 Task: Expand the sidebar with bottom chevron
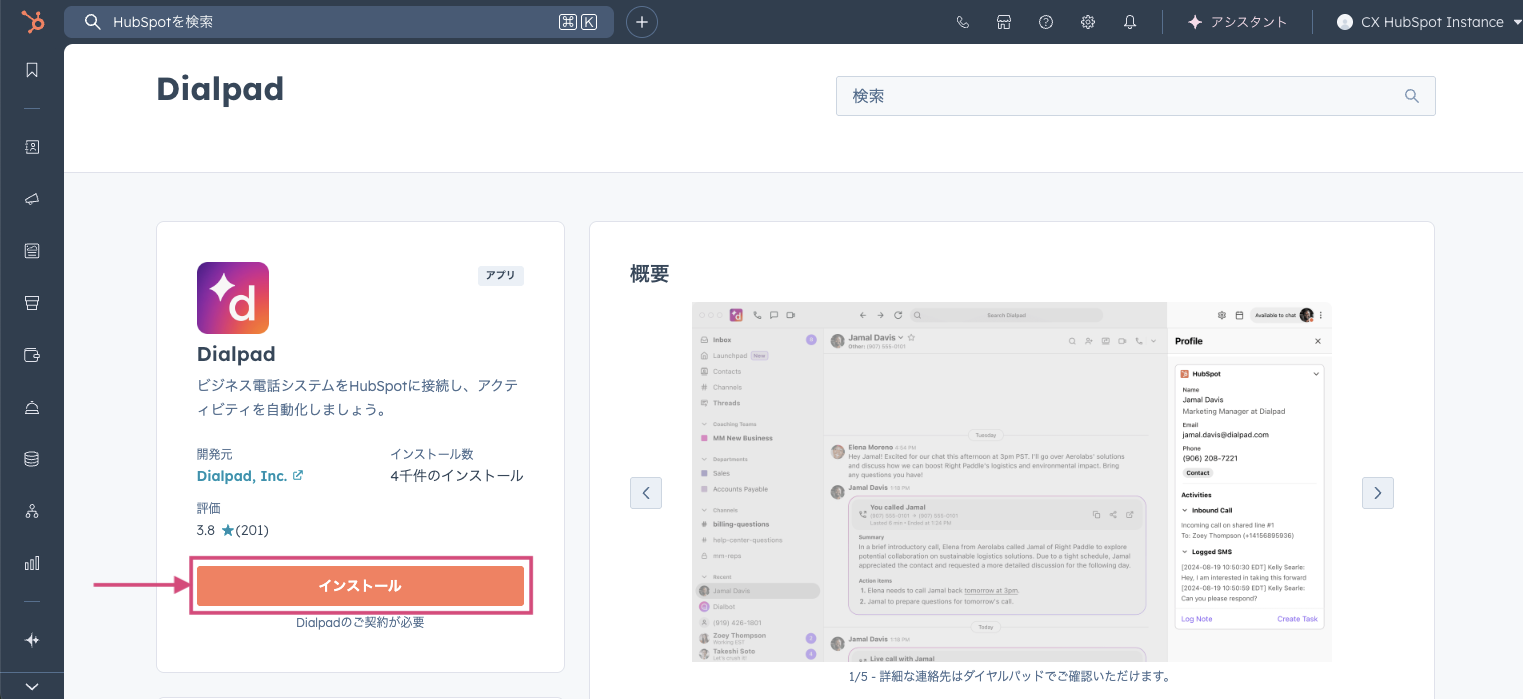pos(32,686)
